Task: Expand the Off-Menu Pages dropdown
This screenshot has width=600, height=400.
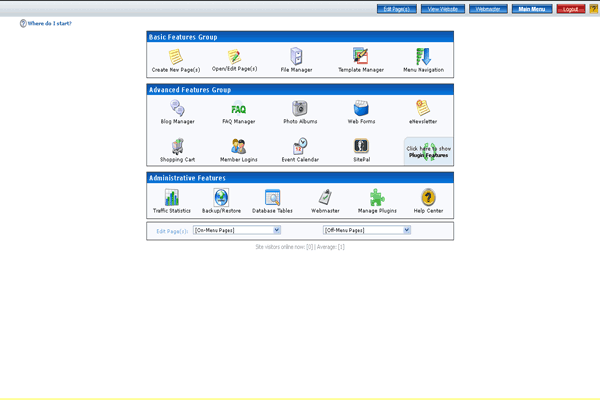Action: pos(366,230)
